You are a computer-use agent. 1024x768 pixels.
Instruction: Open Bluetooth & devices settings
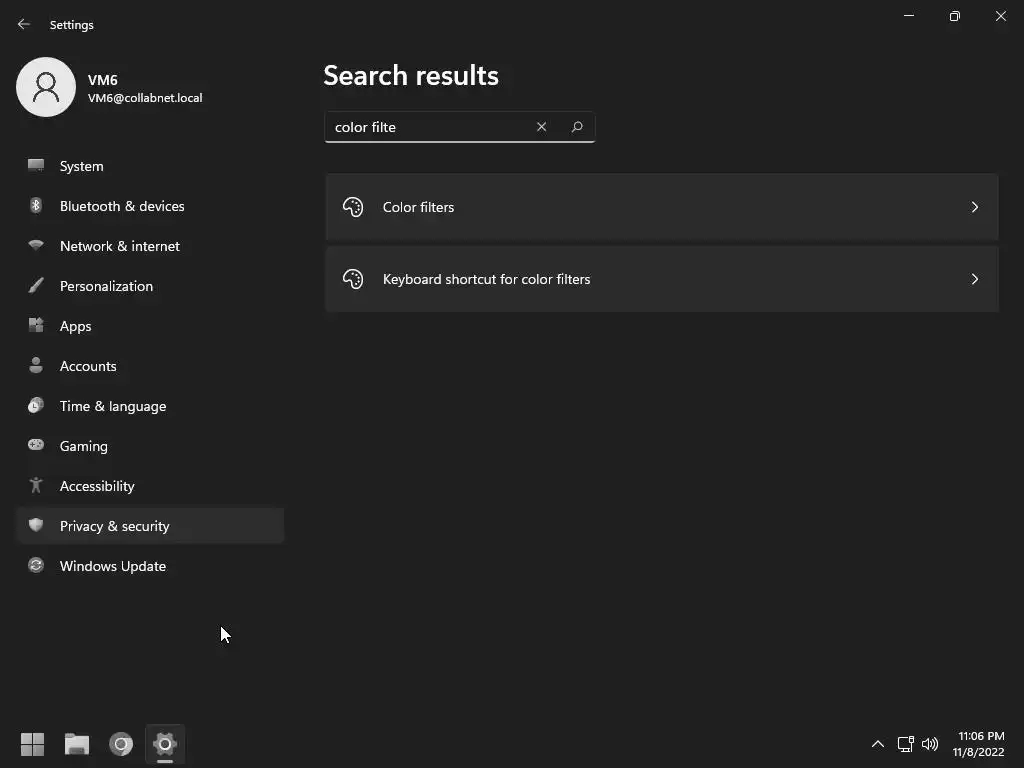point(122,206)
